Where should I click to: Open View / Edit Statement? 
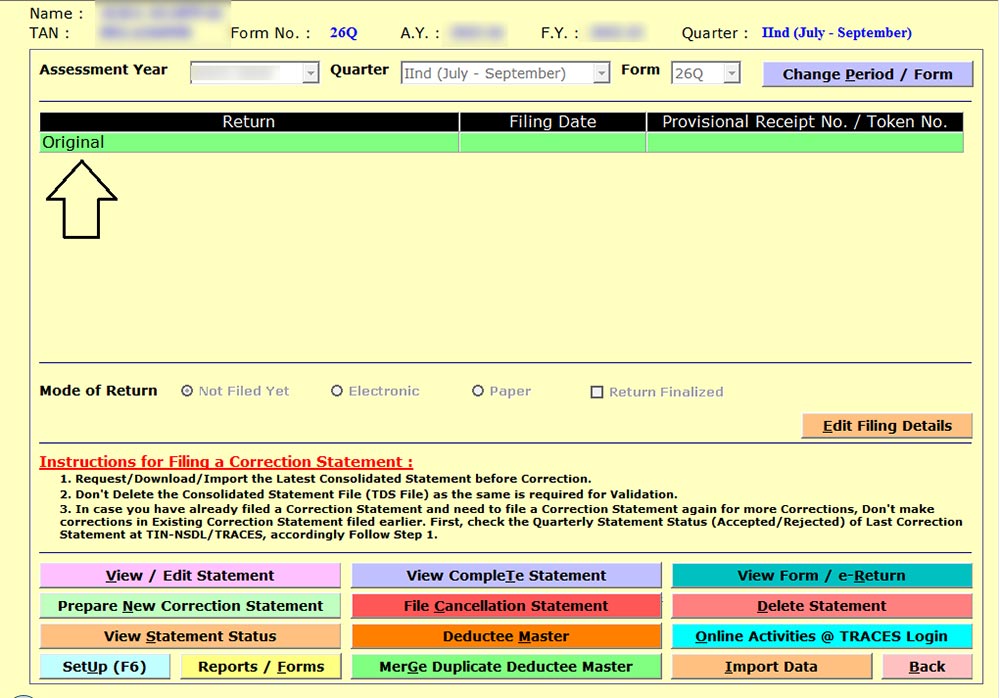190,576
